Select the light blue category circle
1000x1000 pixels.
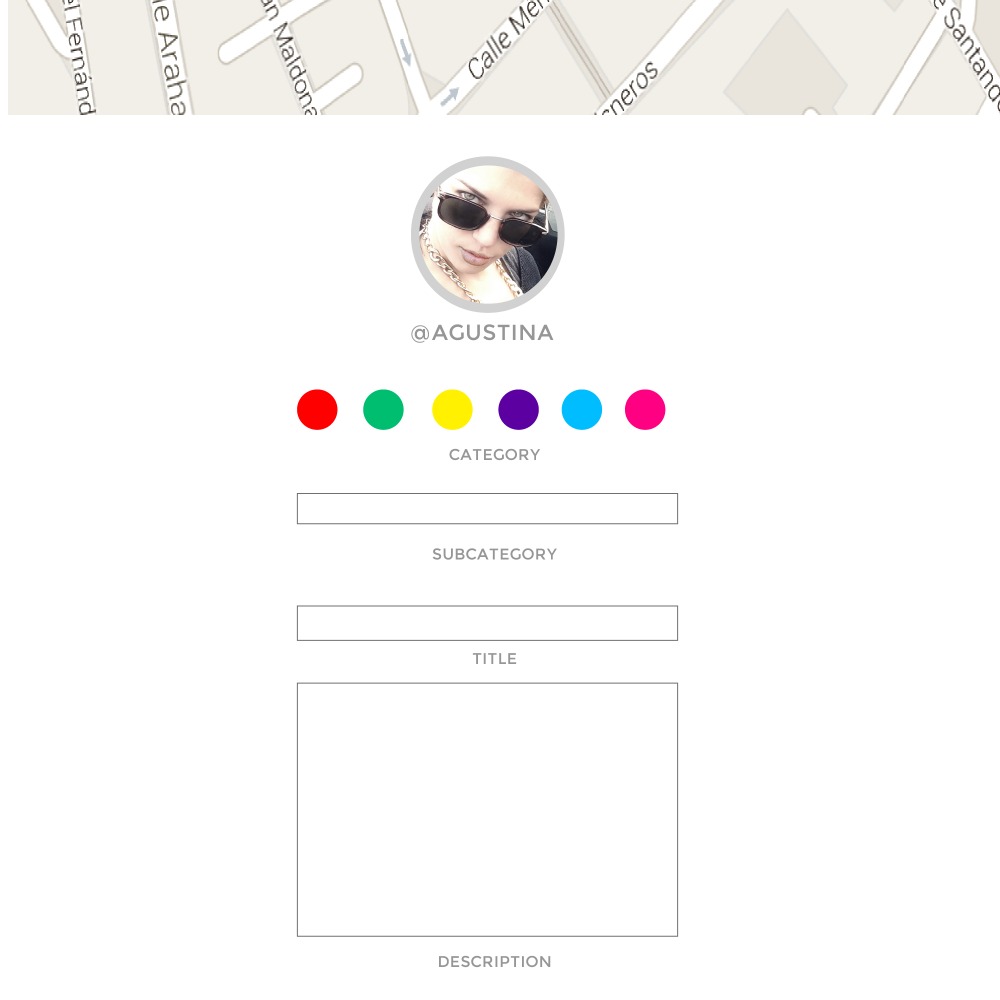click(582, 409)
